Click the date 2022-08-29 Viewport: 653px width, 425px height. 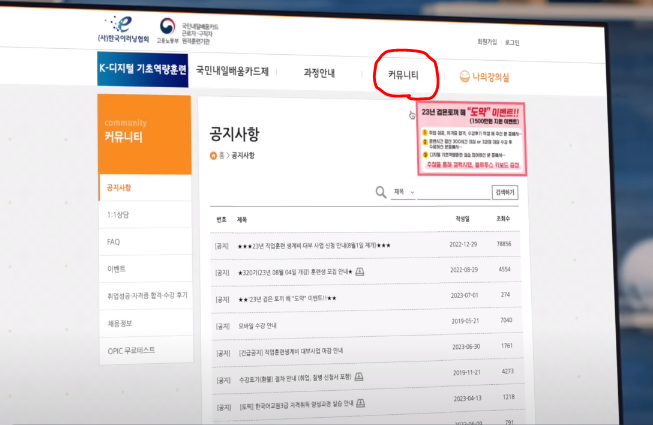click(464, 270)
